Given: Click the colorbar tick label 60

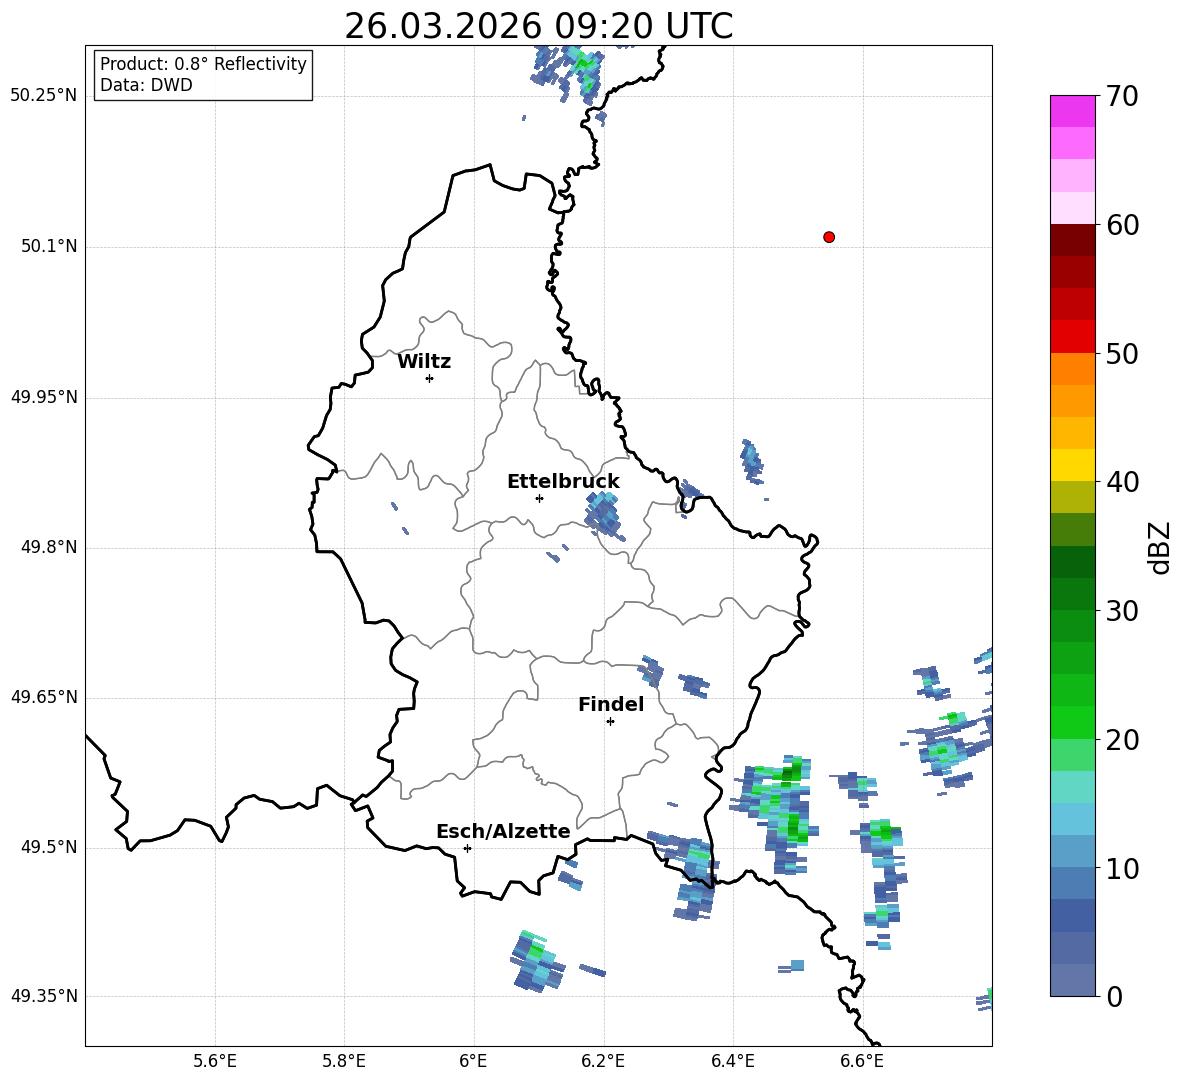Looking at the screenshot, I should (x=1122, y=226).
